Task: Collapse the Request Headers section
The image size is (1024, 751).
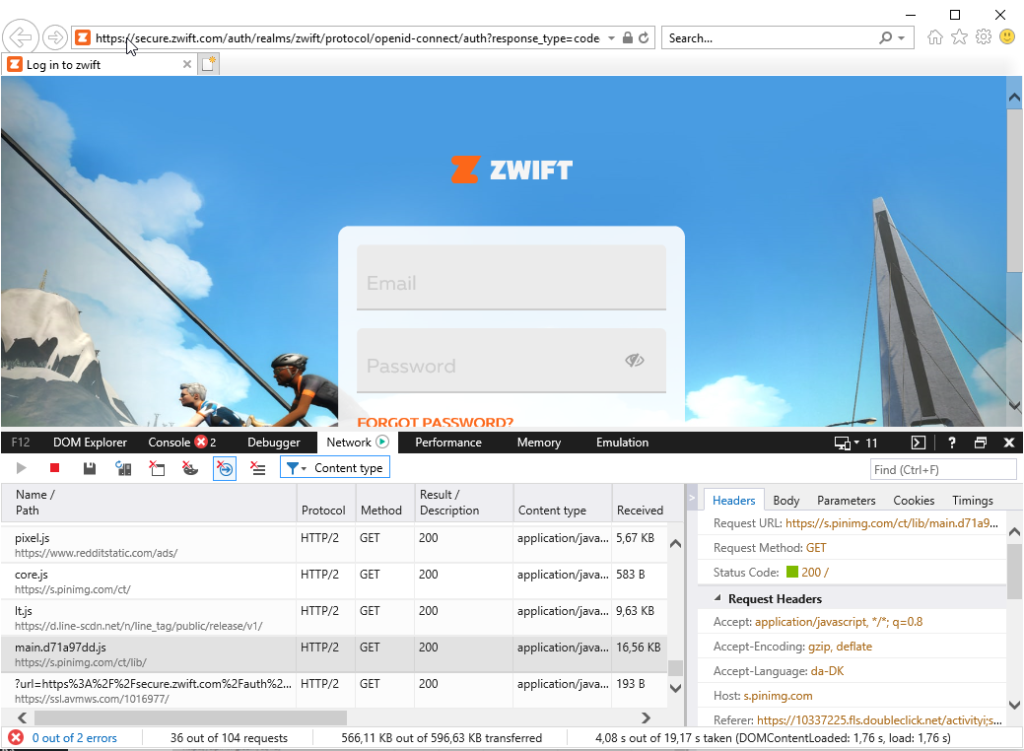Action: pyautogui.click(x=717, y=598)
